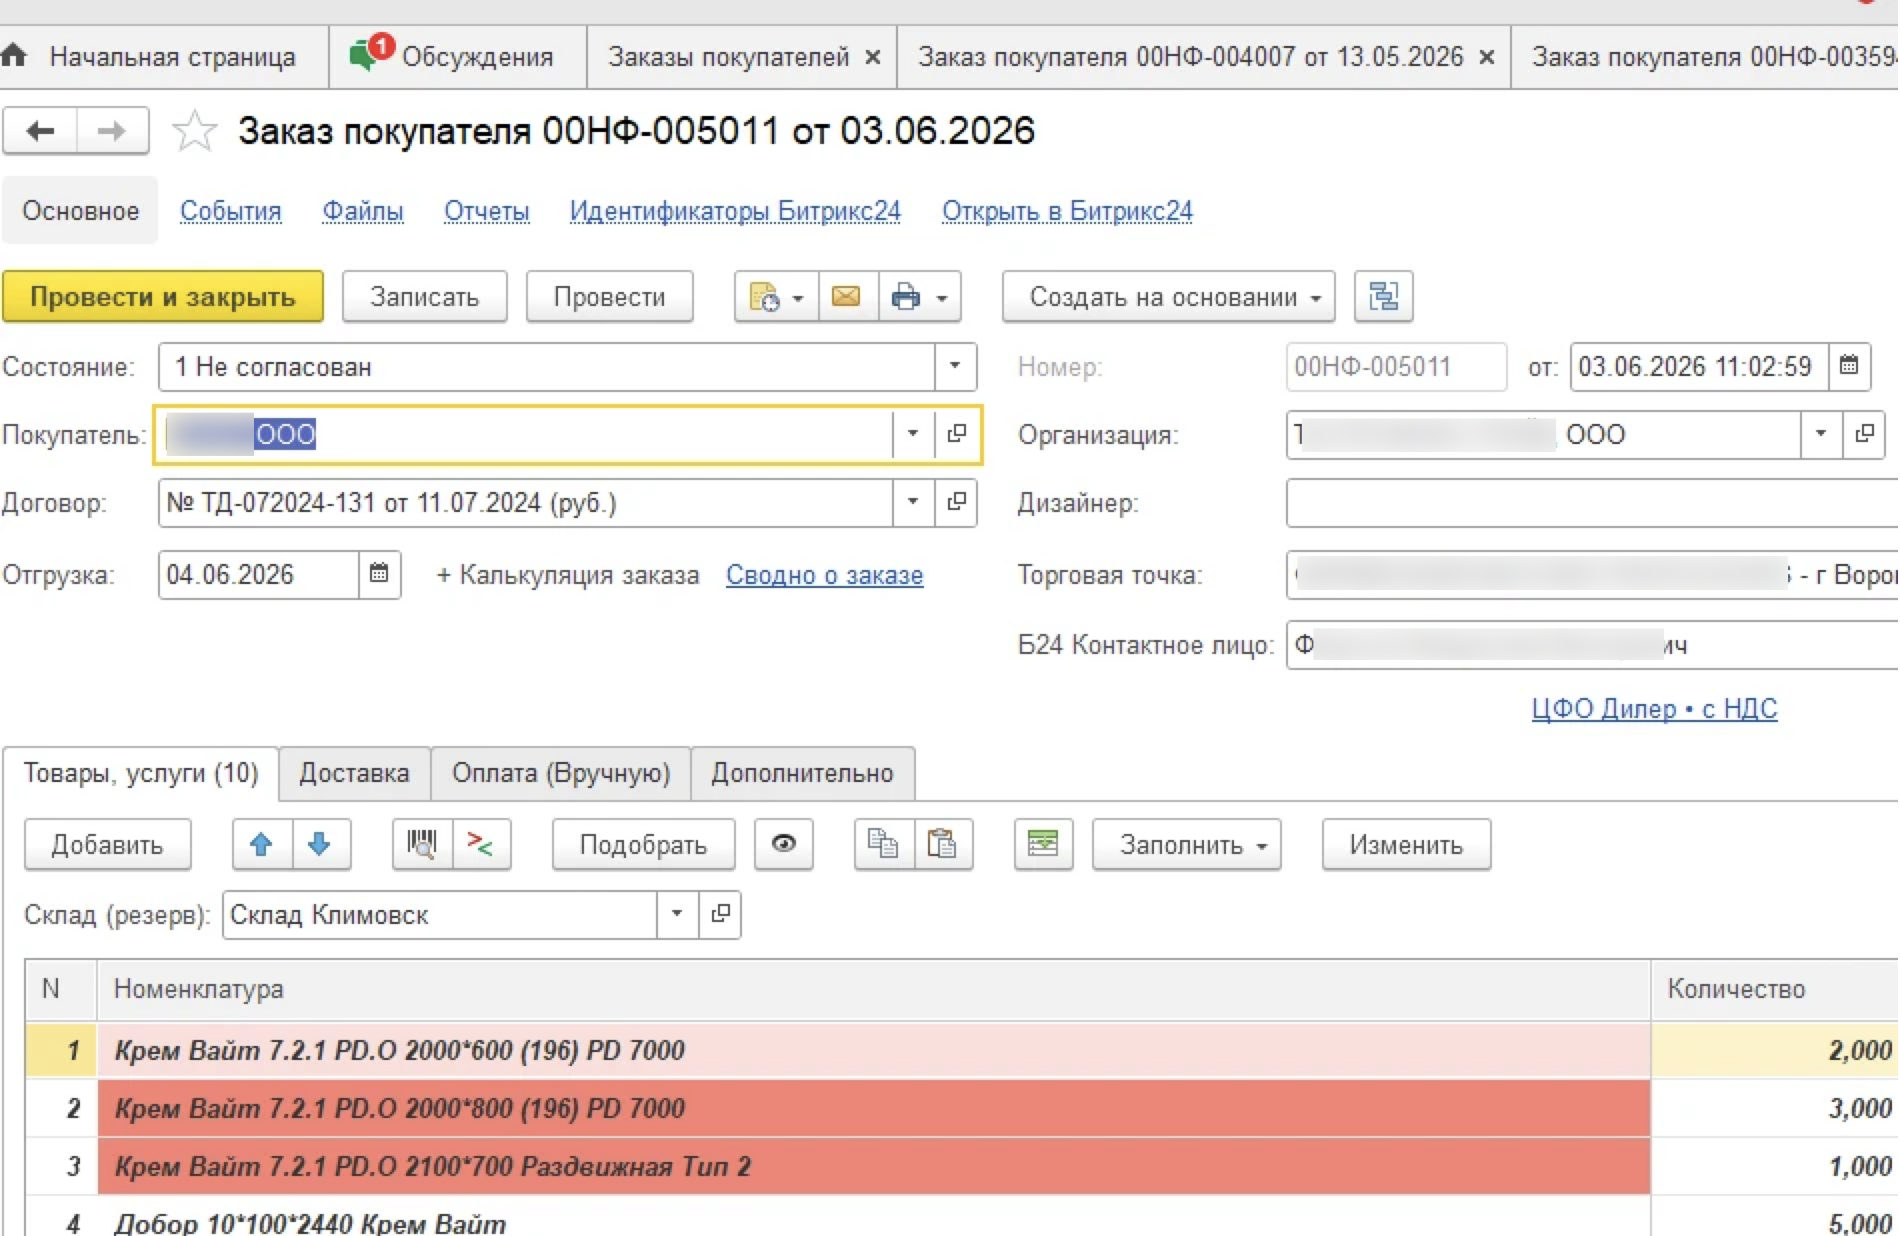This screenshot has height=1236, width=1900.
Task: Open calendar picker for Отгрузка date
Action: tap(379, 575)
